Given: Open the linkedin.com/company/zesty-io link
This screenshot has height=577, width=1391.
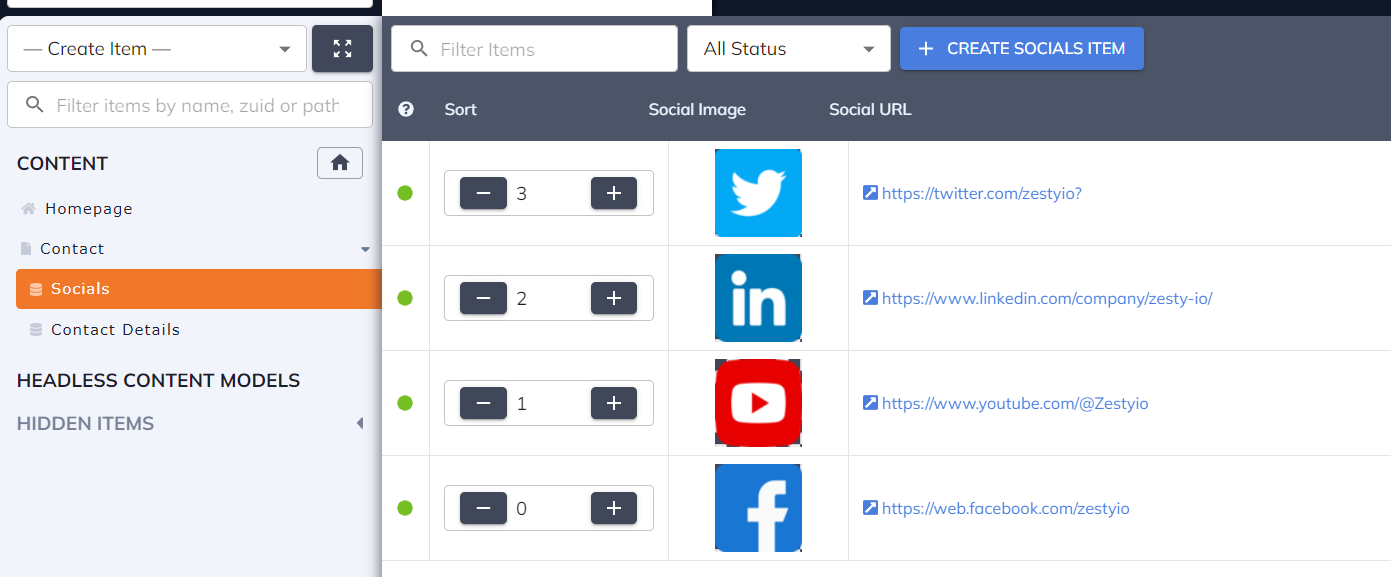Looking at the screenshot, I should pos(1047,298).
